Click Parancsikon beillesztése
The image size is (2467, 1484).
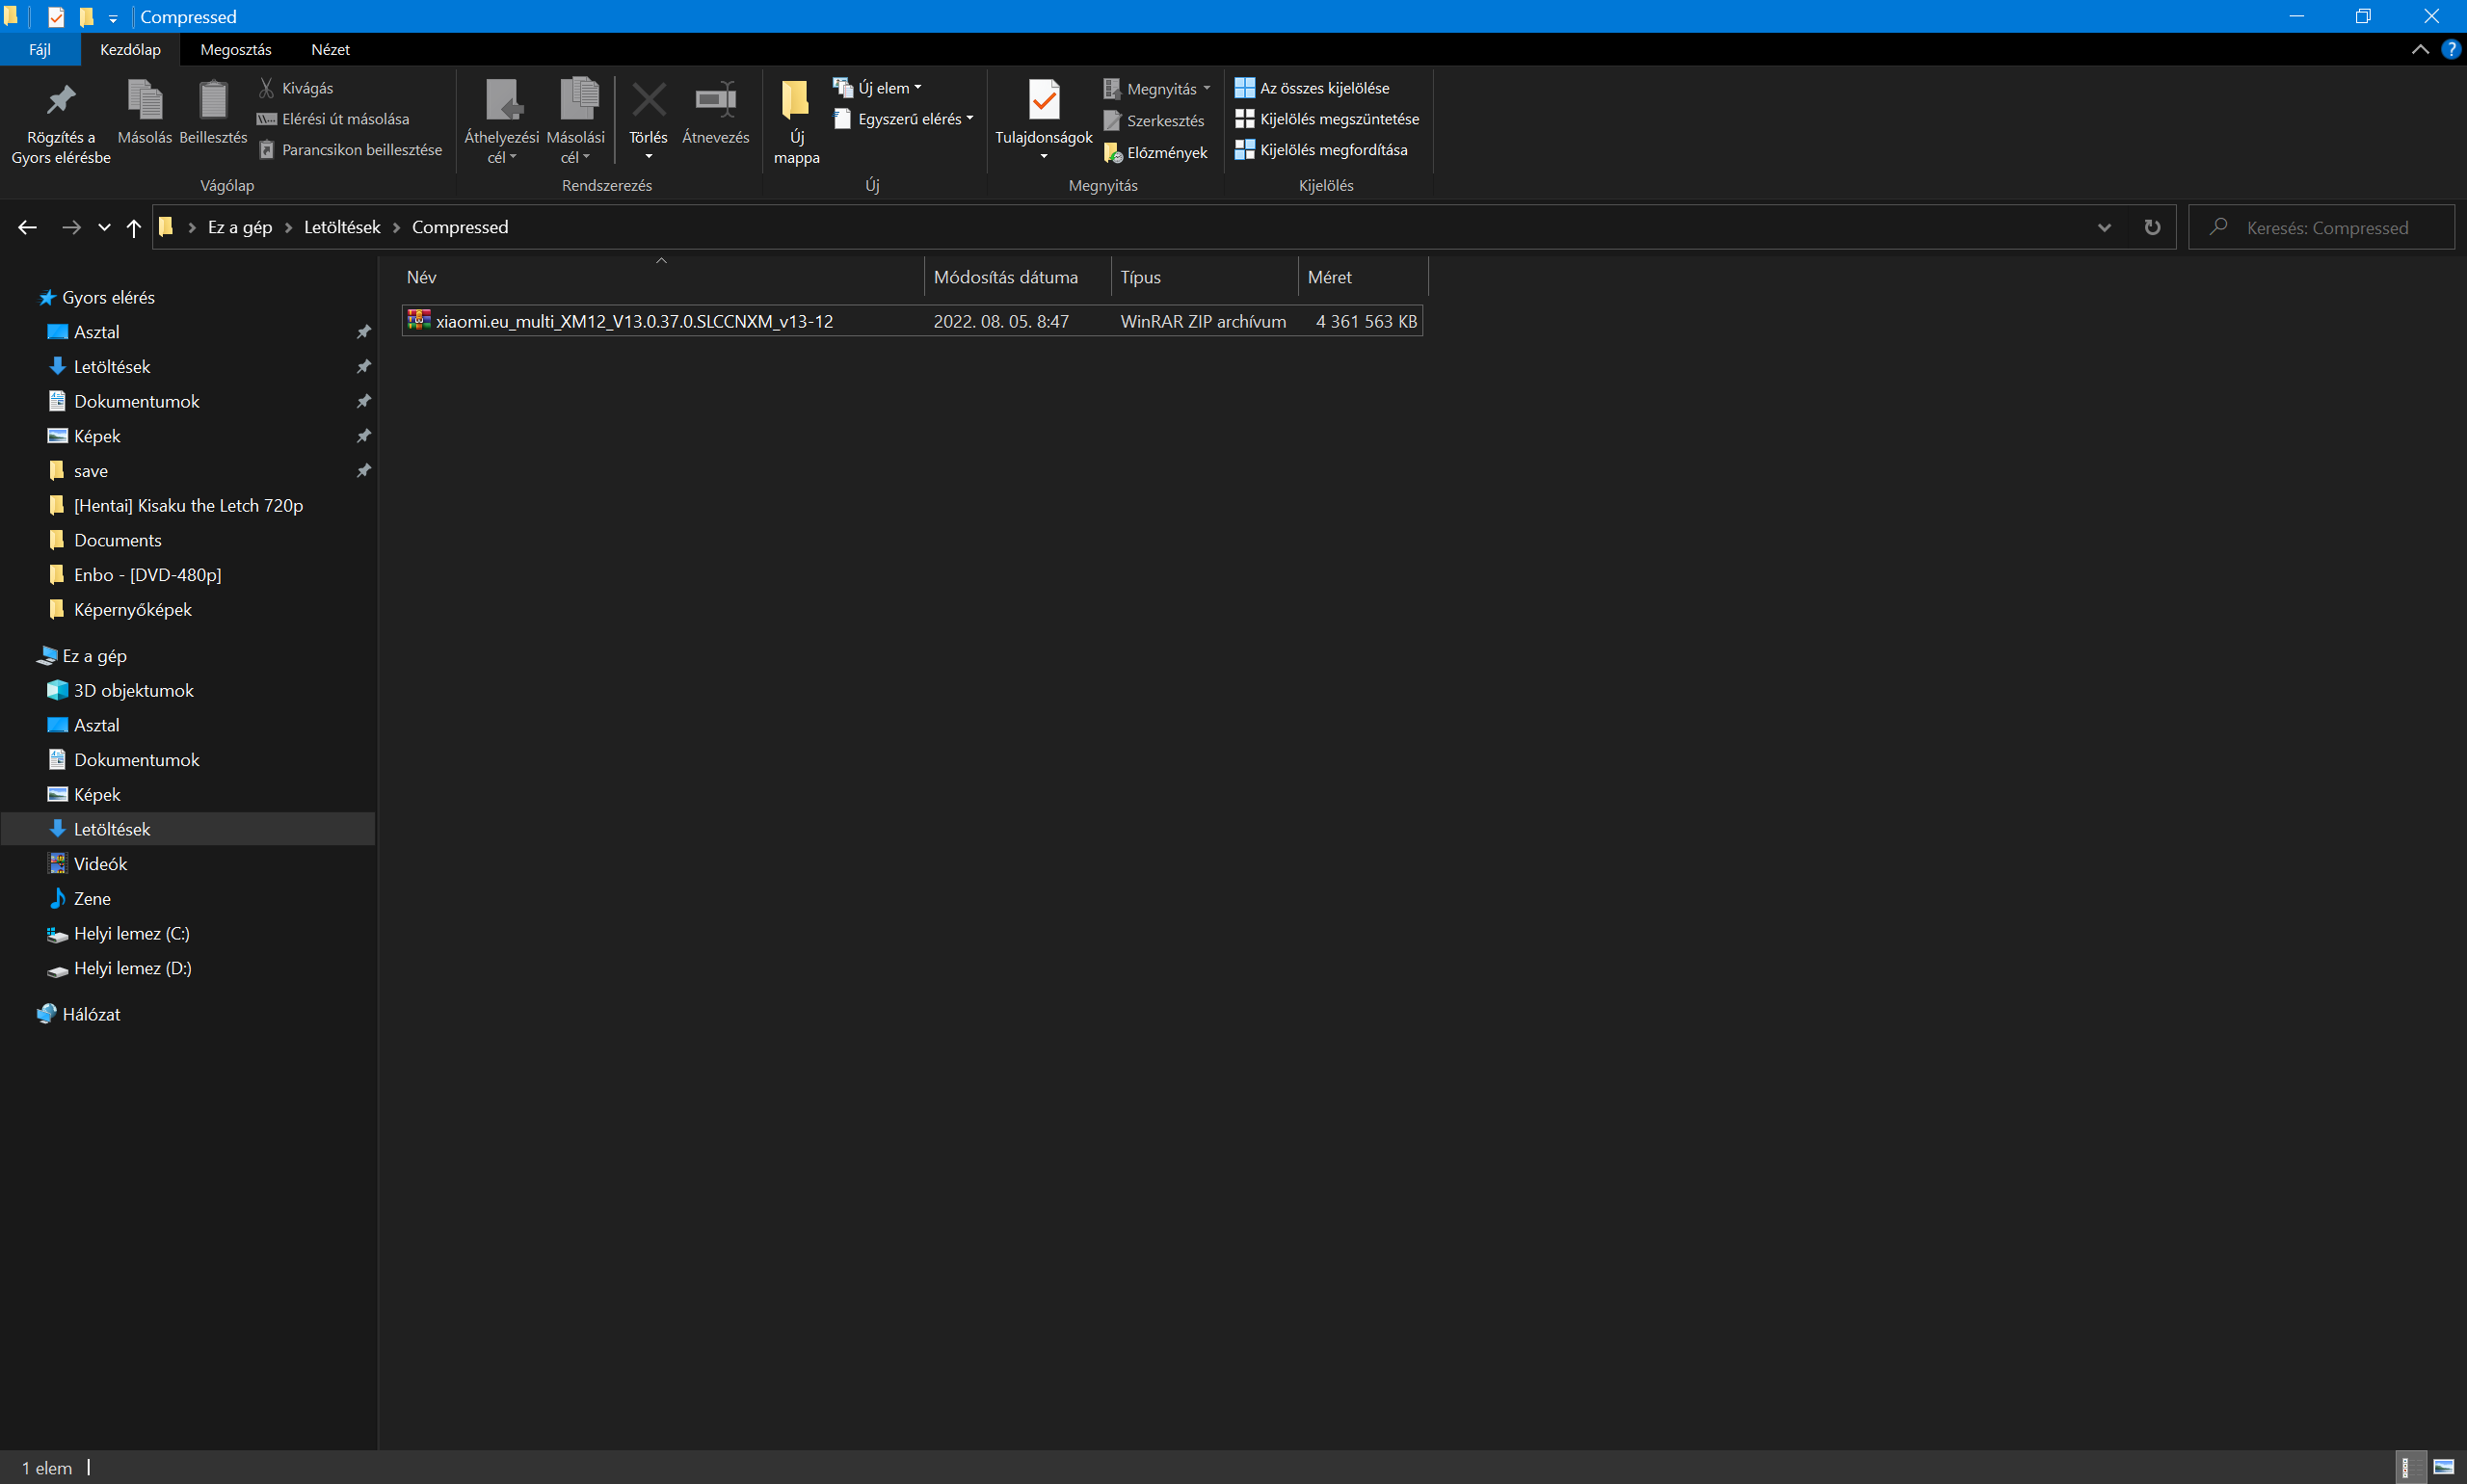click(x=350, y=150)
